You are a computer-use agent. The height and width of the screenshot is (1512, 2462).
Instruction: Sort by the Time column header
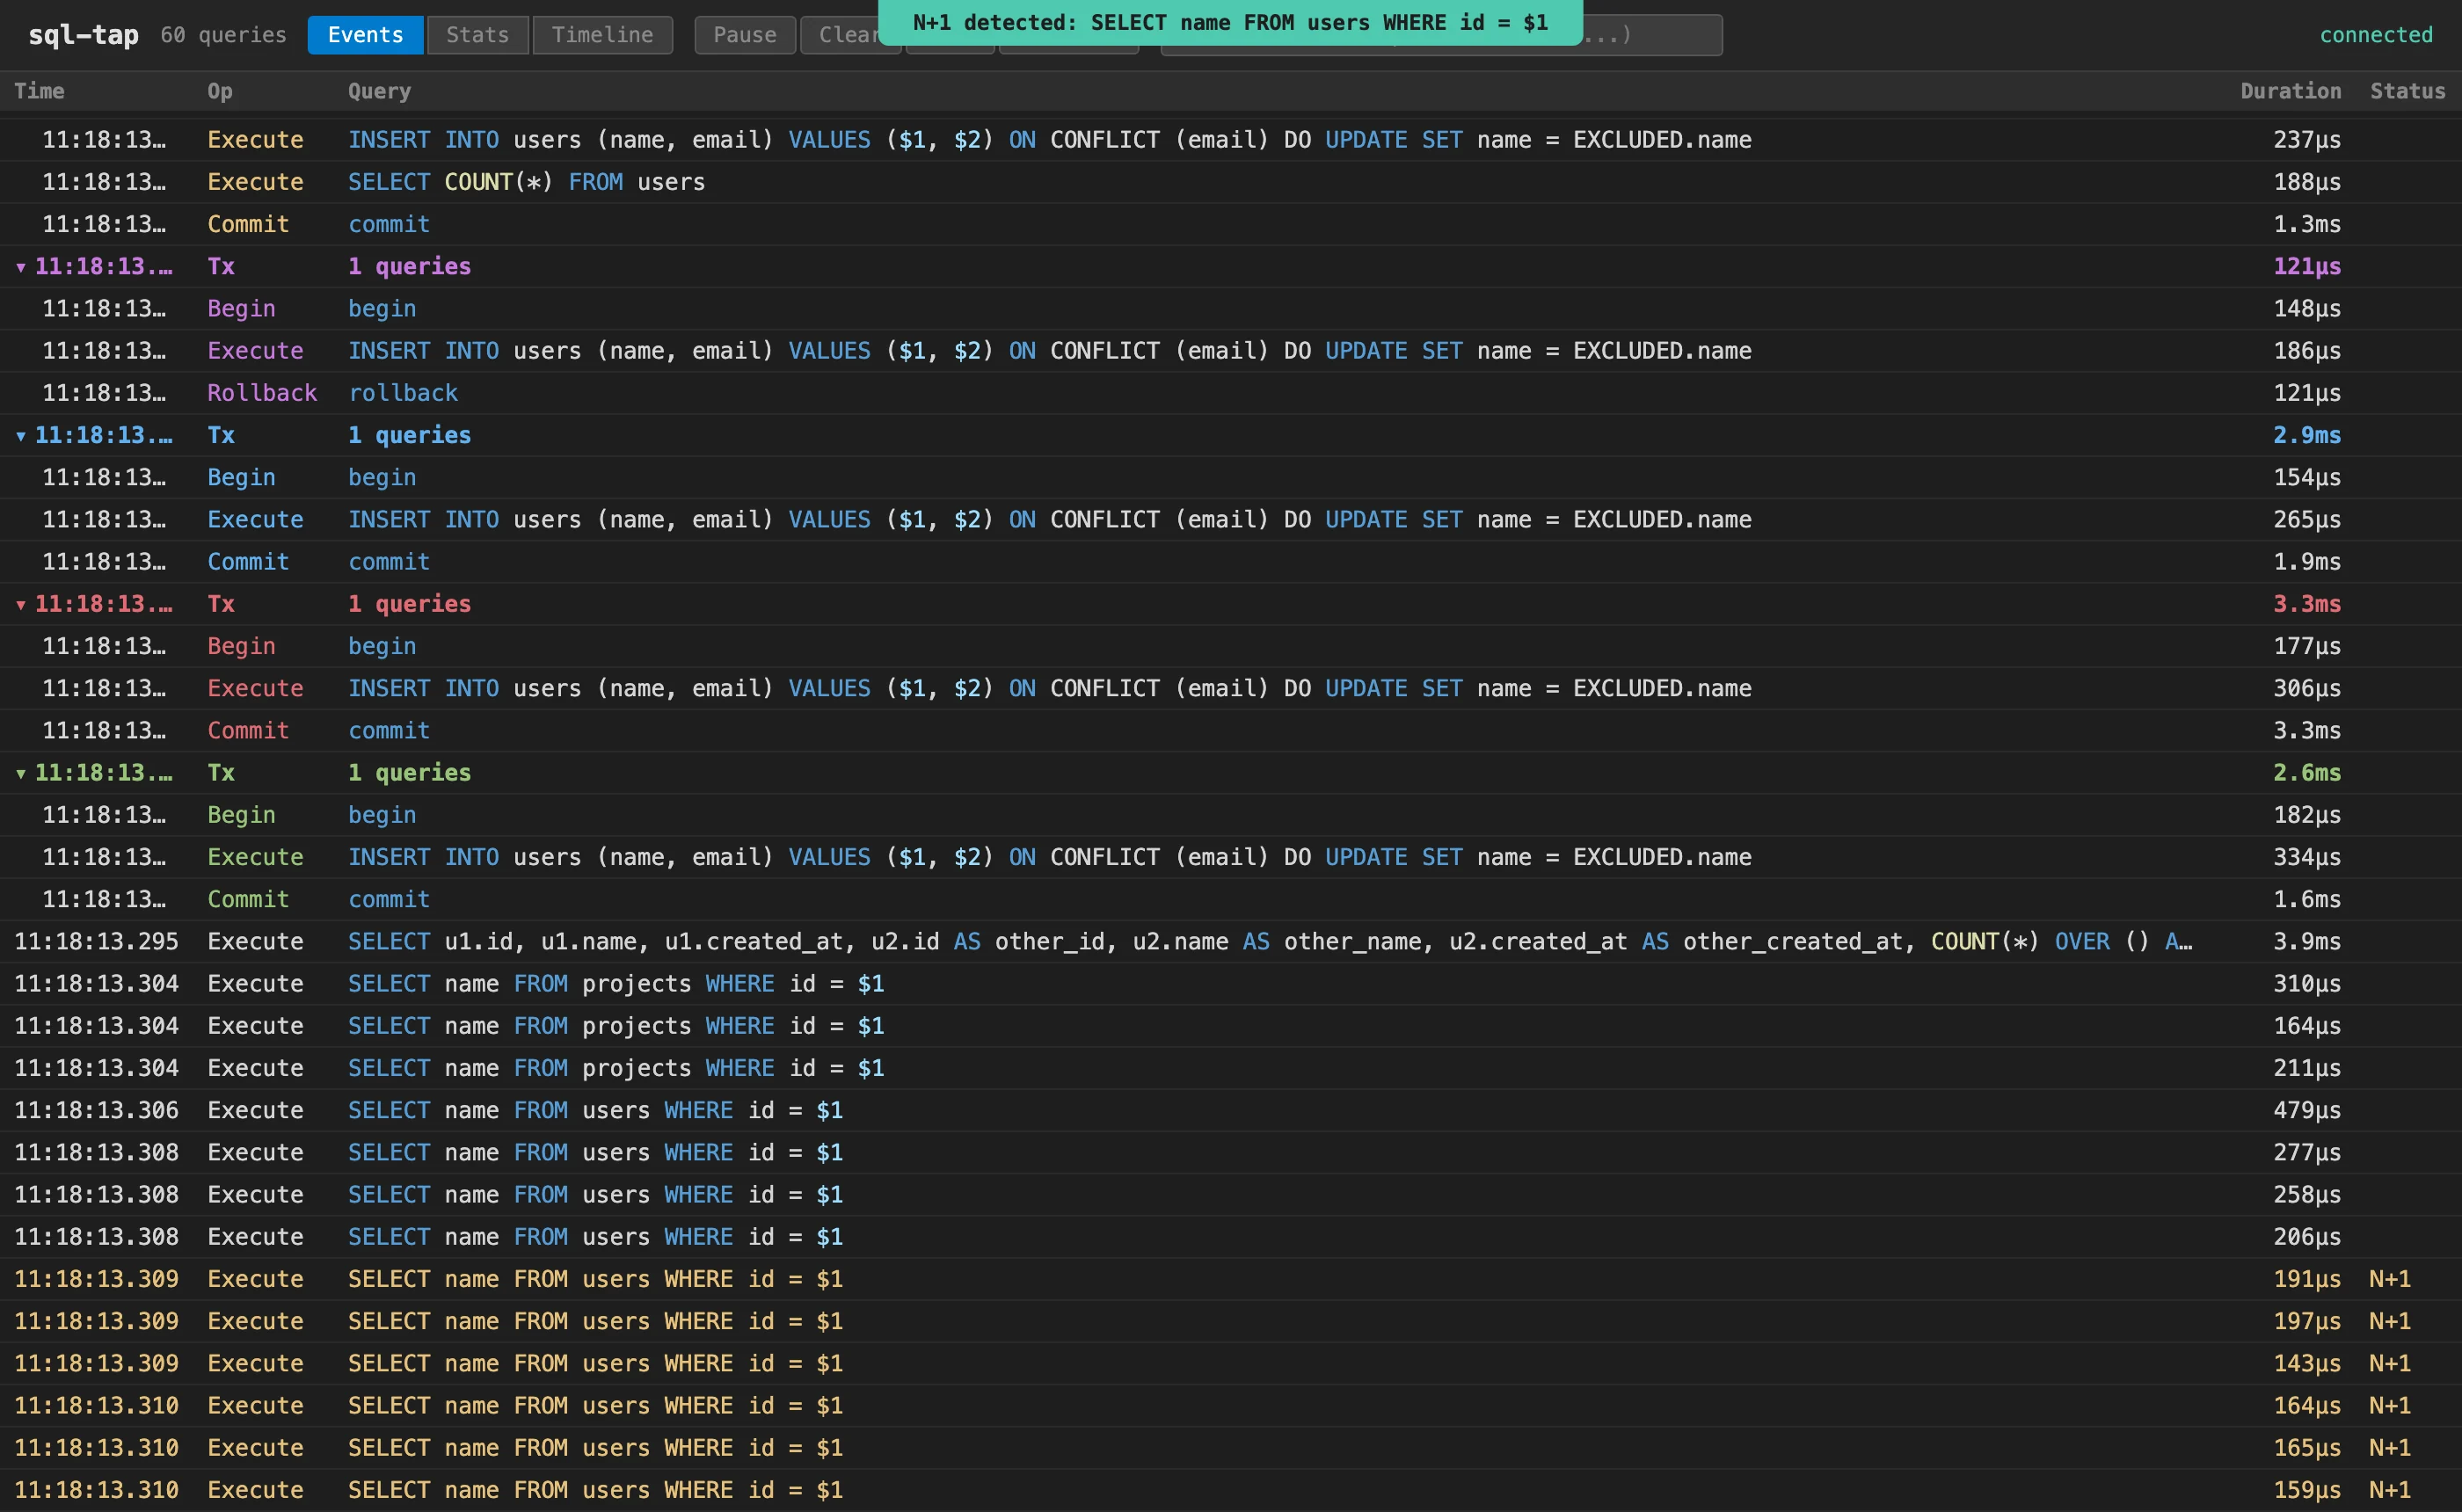coord(39,91)
